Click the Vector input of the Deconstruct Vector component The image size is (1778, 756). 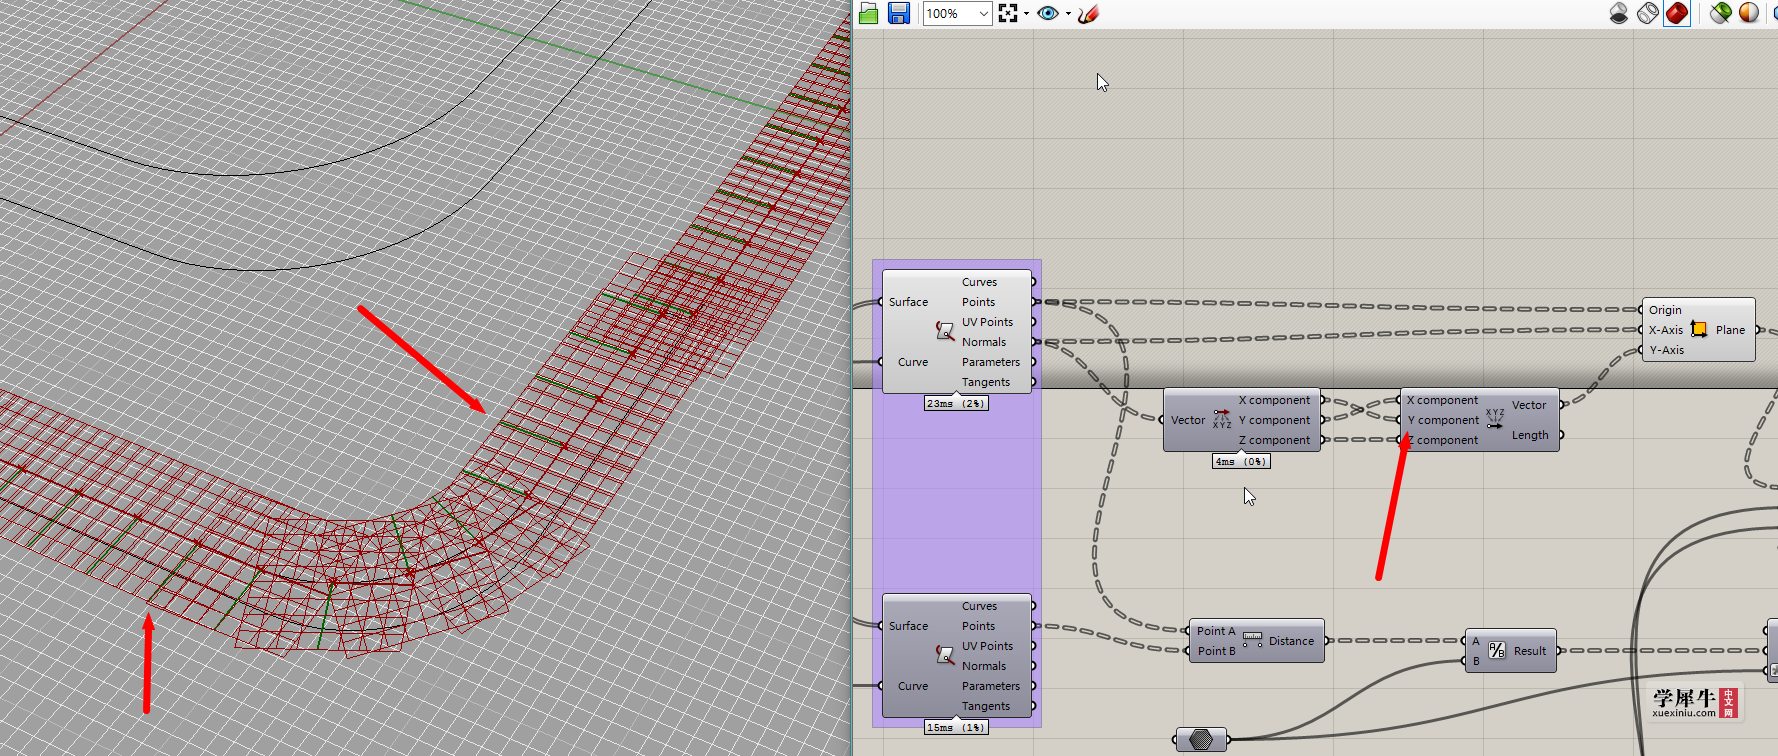coord(1188,420)
